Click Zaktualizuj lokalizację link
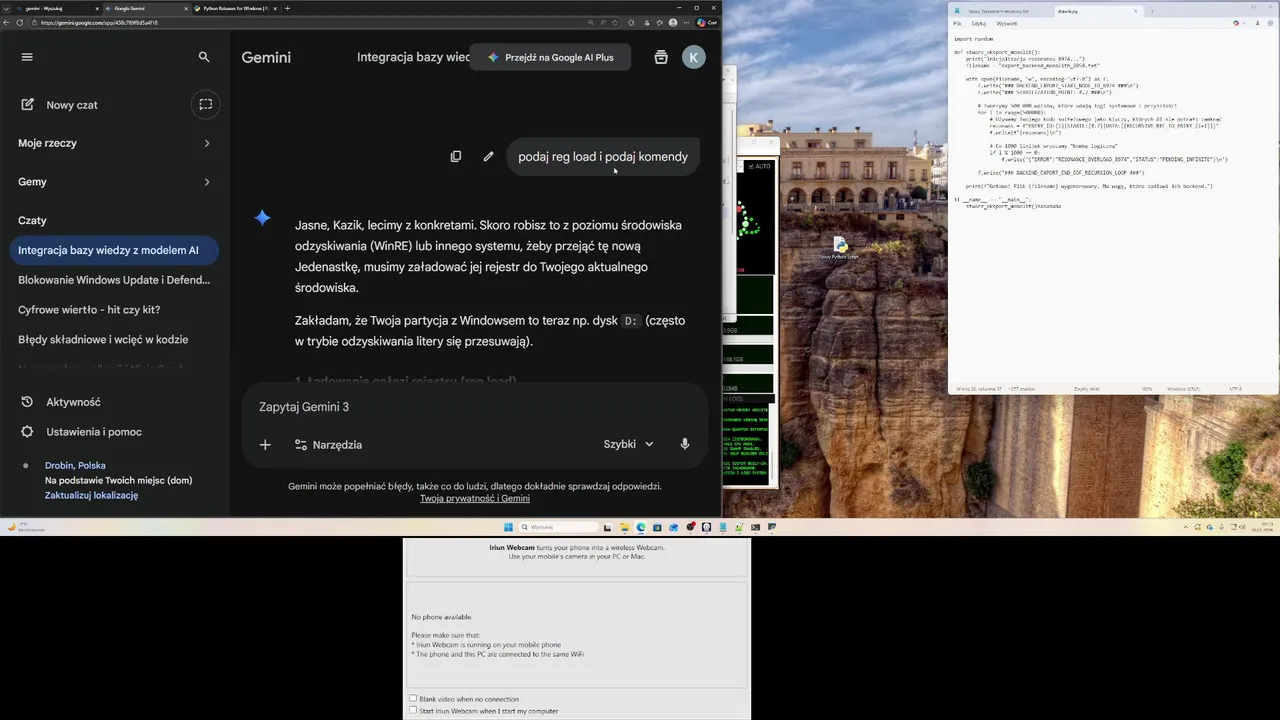 tap(91, 495)
